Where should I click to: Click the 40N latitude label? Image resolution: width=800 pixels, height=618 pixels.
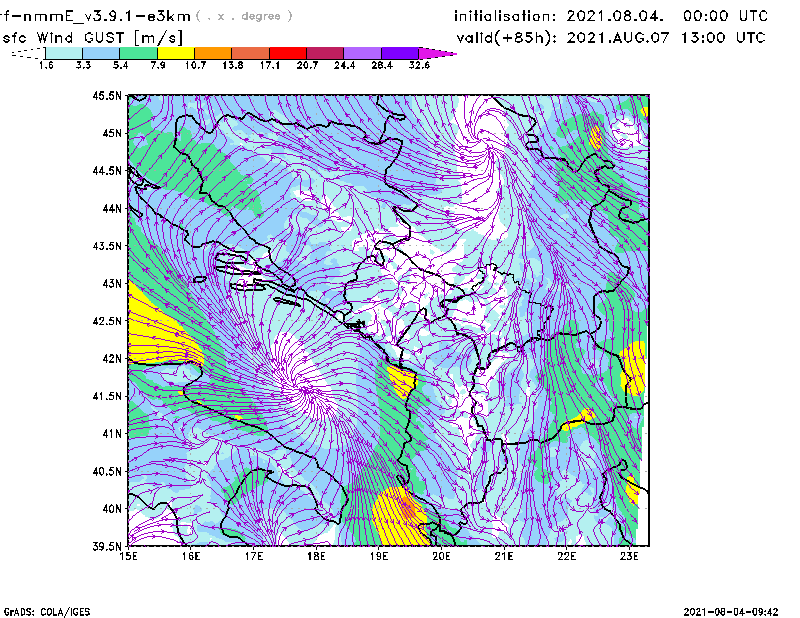[112, 509]
